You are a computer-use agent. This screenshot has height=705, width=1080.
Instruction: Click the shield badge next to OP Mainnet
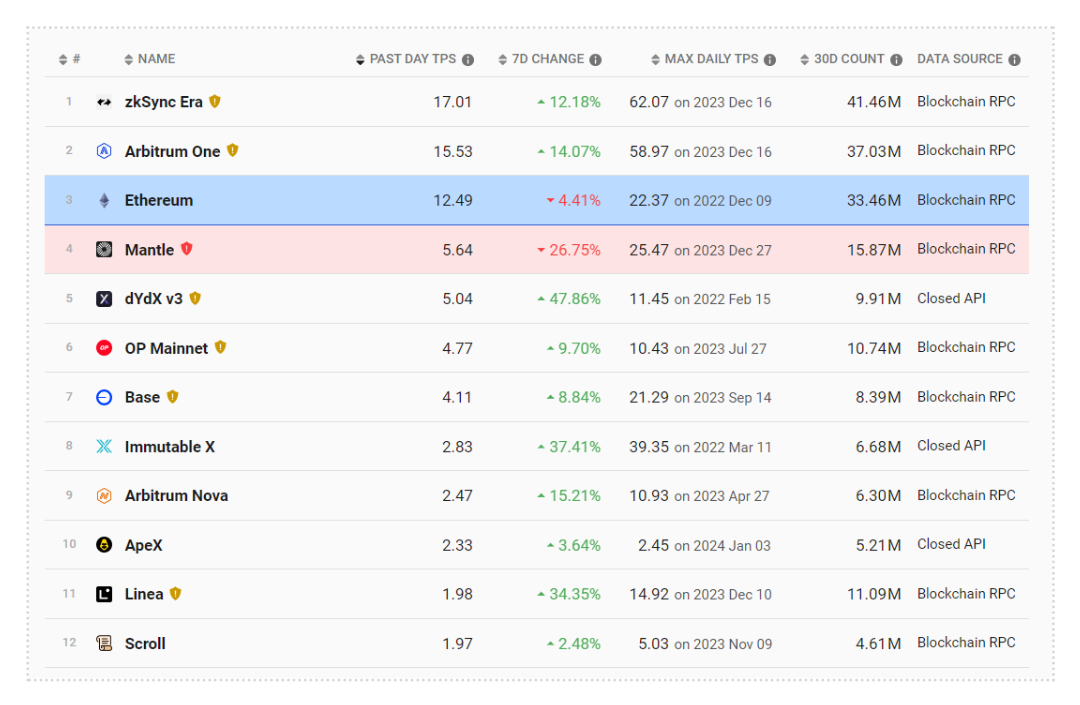(220, 347)
